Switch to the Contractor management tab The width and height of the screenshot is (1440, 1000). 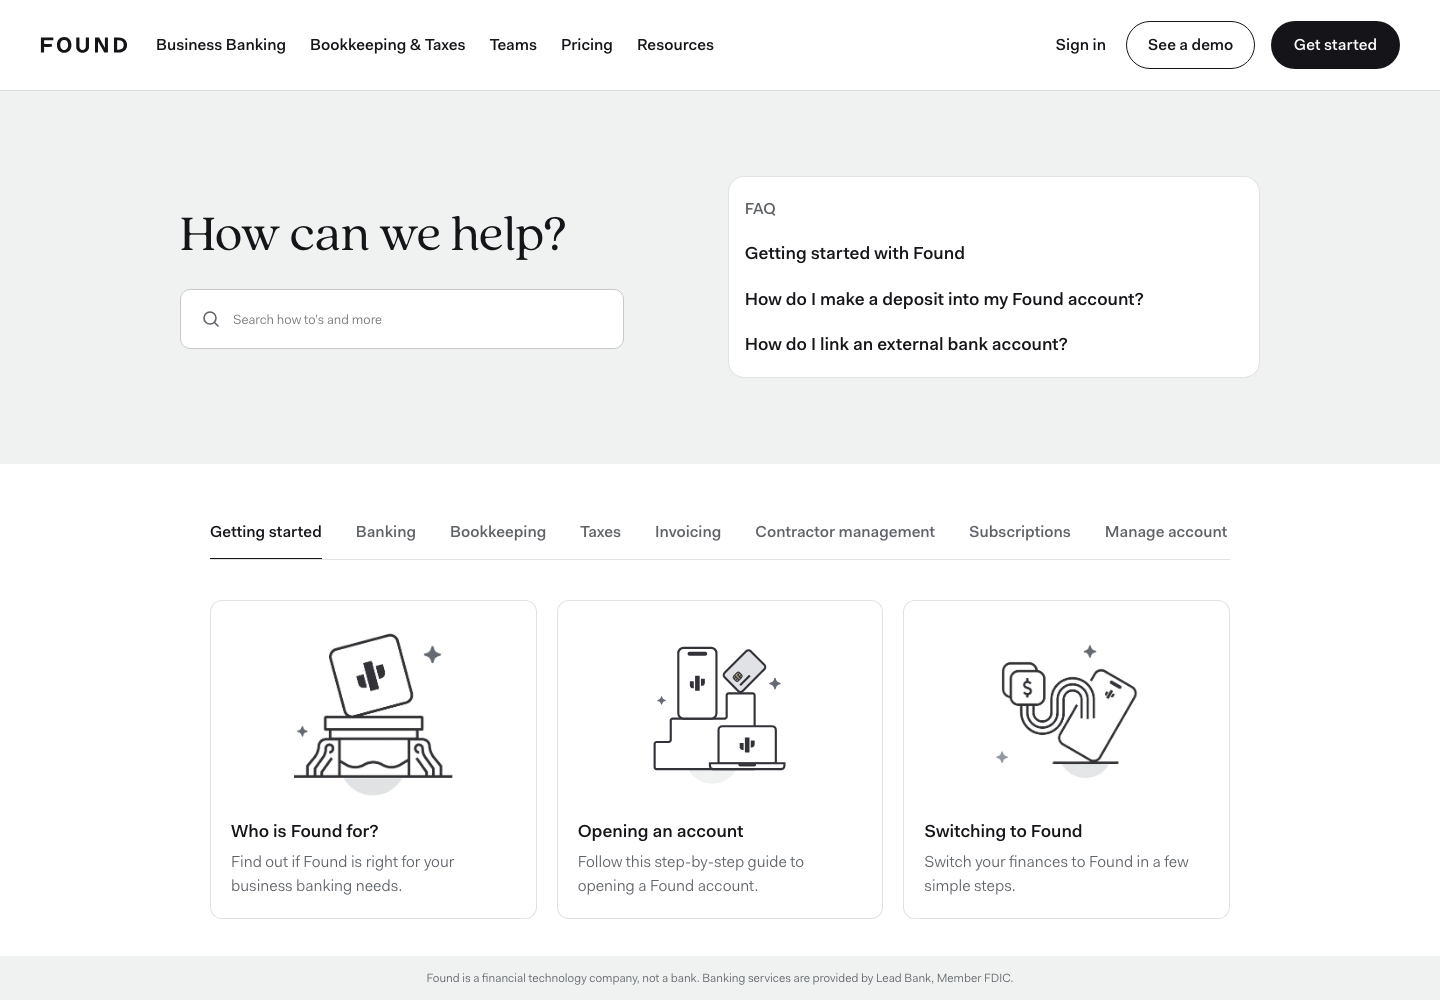pos(845,532)
